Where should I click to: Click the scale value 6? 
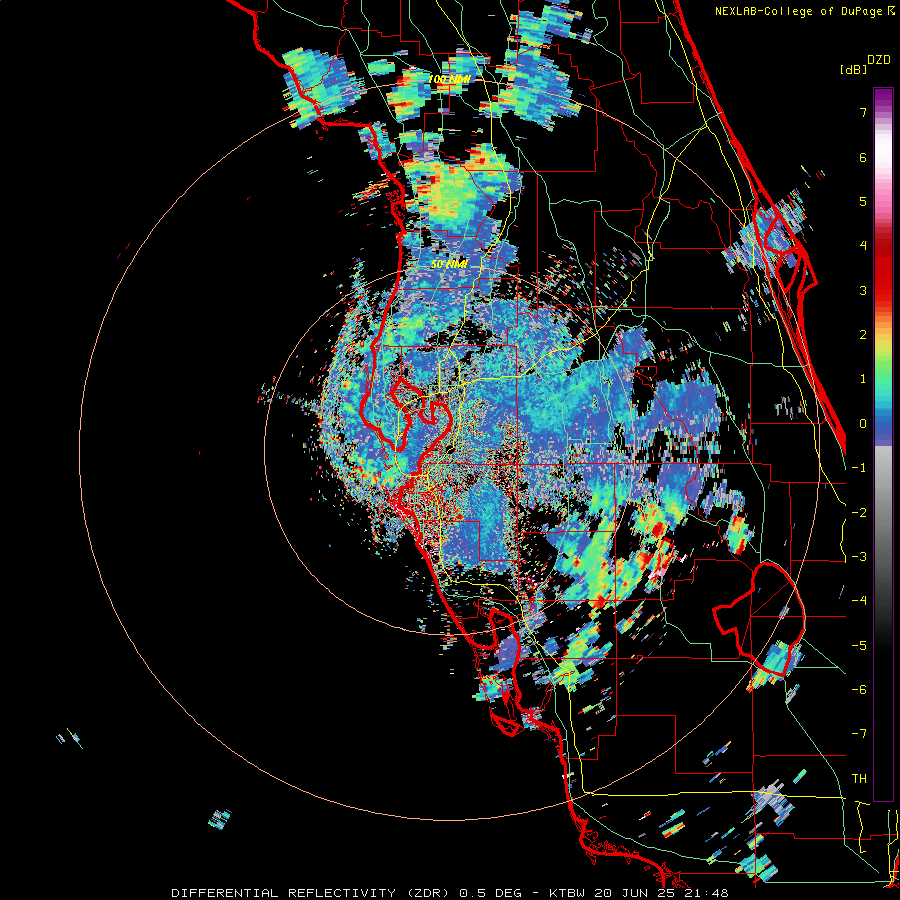(x=863, y=157)
